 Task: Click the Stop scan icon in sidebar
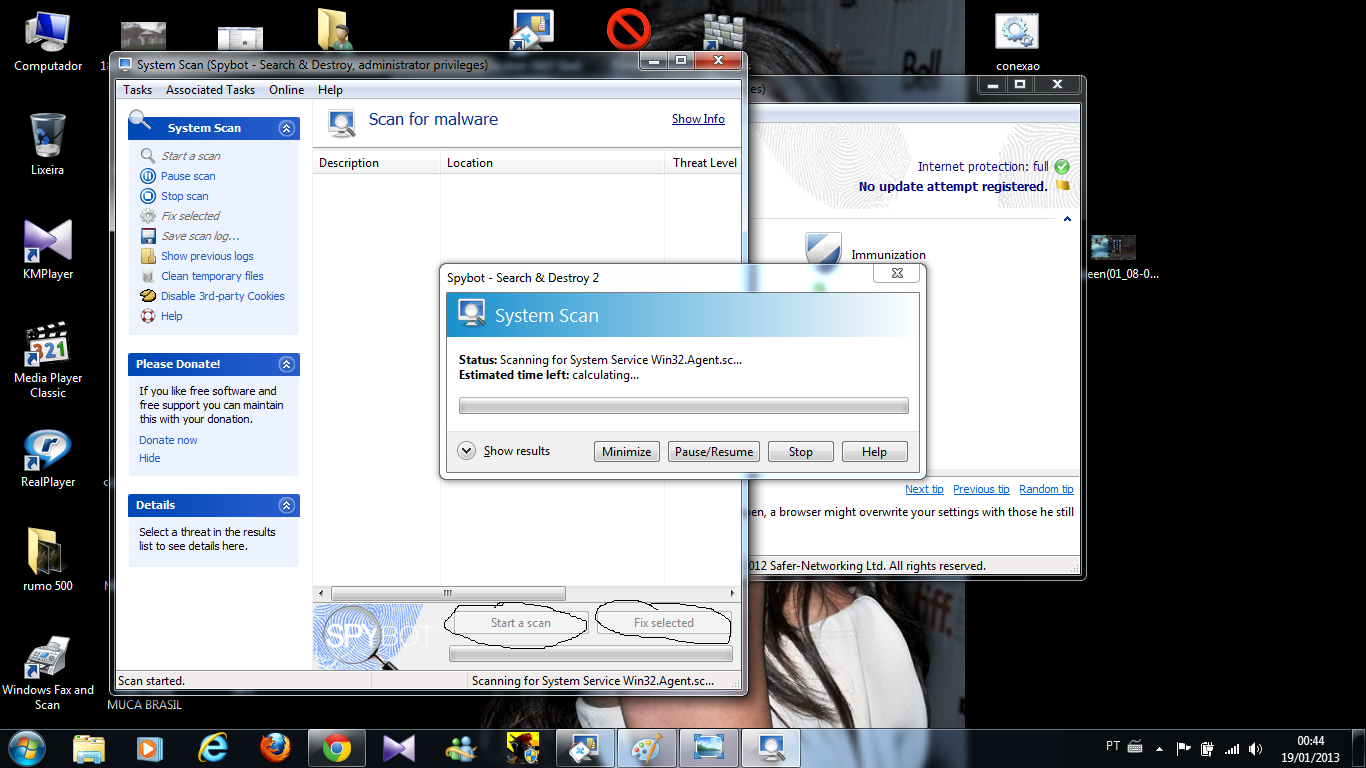148,196
